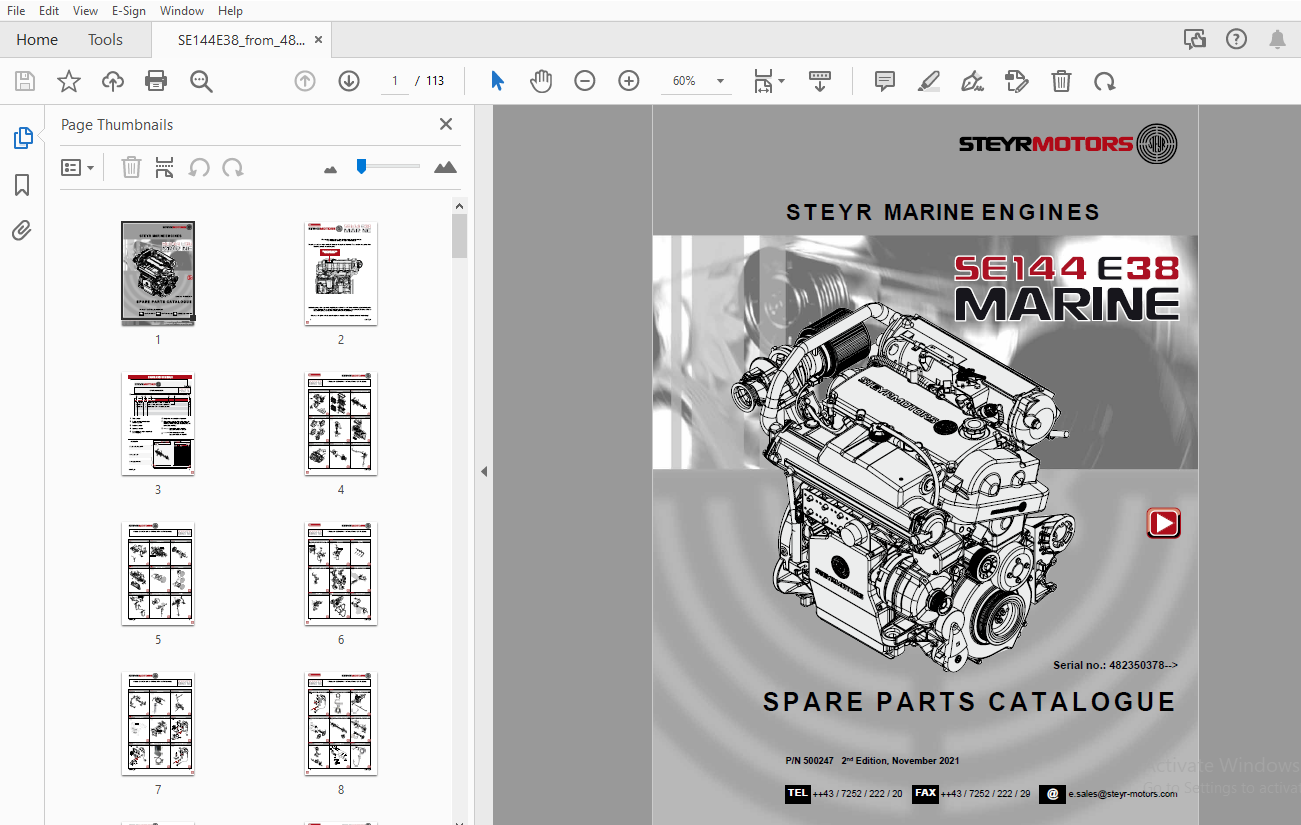Select page 5 thumbnail
1301x825 pixels.
click(158, 573)
